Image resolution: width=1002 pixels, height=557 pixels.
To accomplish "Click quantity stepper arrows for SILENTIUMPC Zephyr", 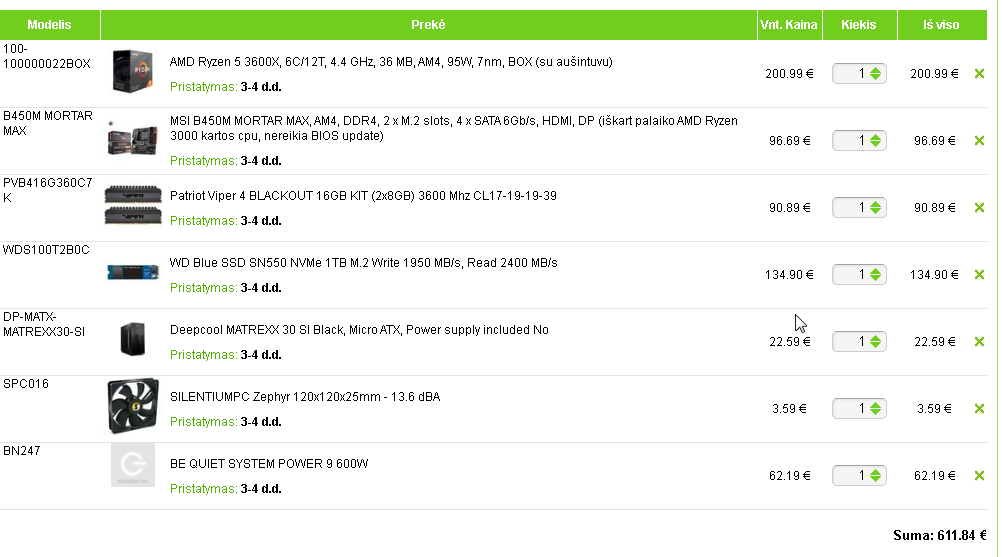I will pyautogui.click(x=875, y=409).
